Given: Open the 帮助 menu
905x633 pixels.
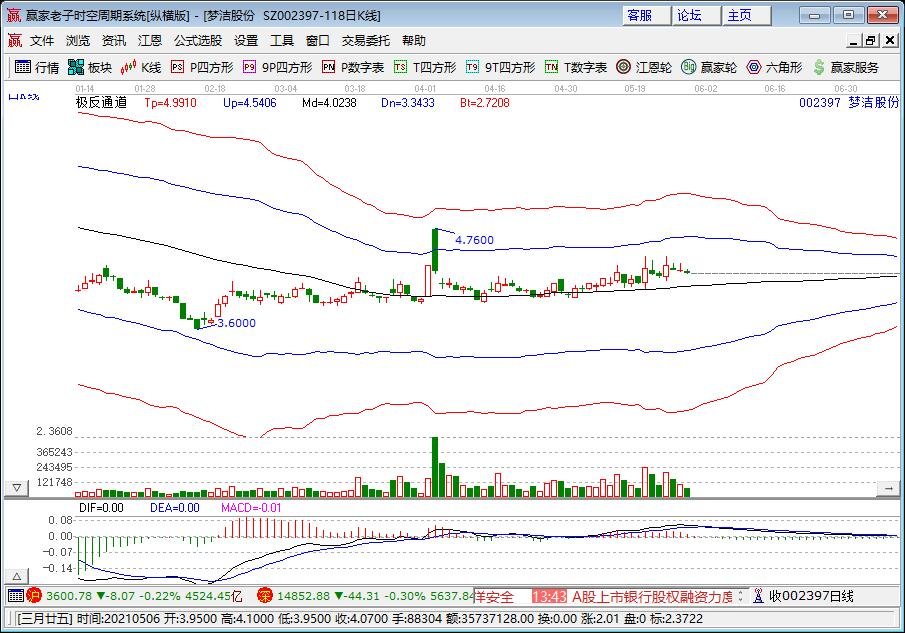Looking at the screenshot, I should 414,40.
